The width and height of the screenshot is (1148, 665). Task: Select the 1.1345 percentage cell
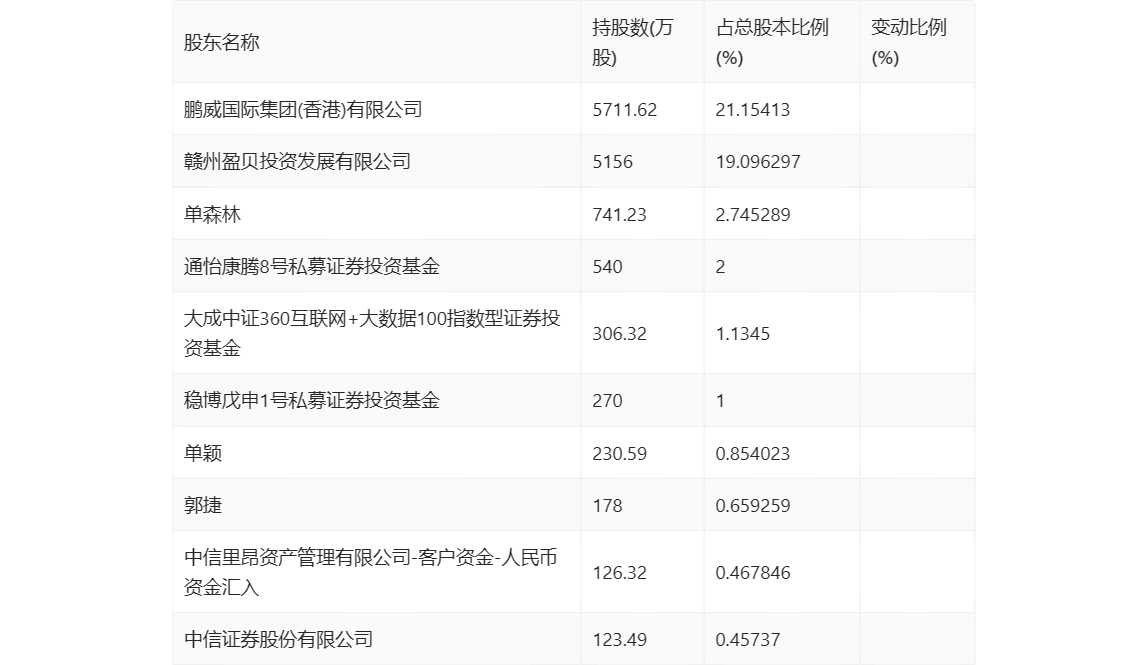(742, 334)
